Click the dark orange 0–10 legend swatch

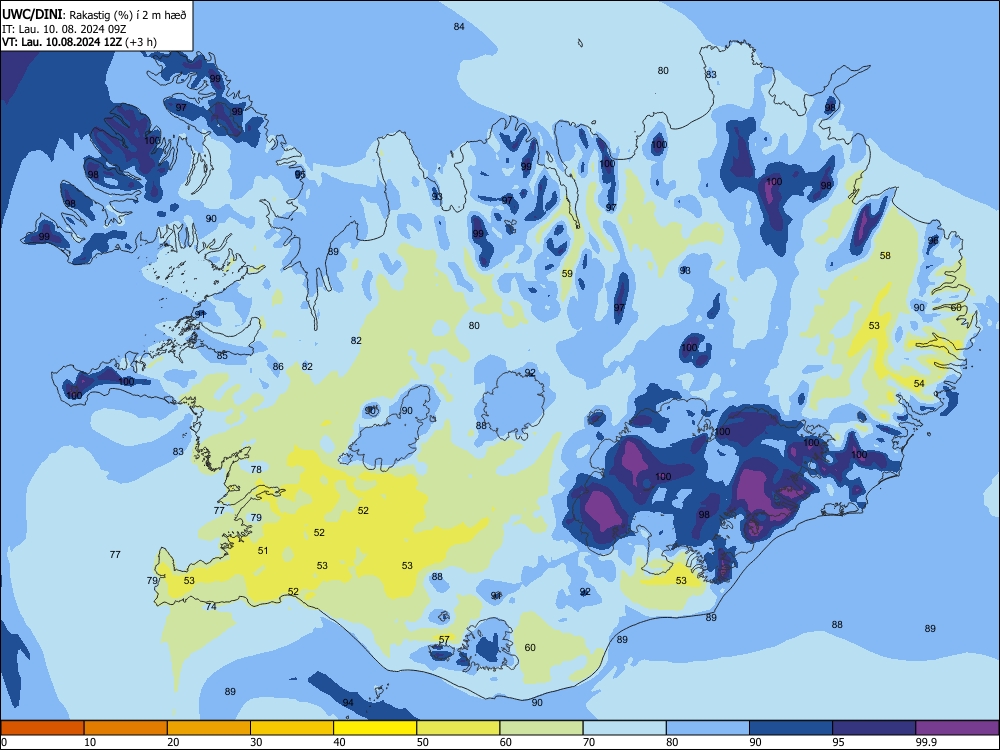42,728
